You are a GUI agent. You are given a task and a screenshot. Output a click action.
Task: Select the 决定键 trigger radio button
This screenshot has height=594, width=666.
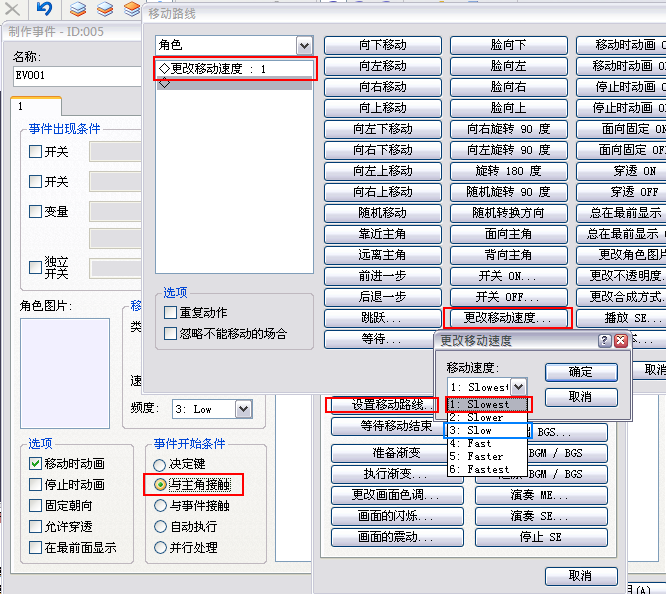click(x=160, y=464)
